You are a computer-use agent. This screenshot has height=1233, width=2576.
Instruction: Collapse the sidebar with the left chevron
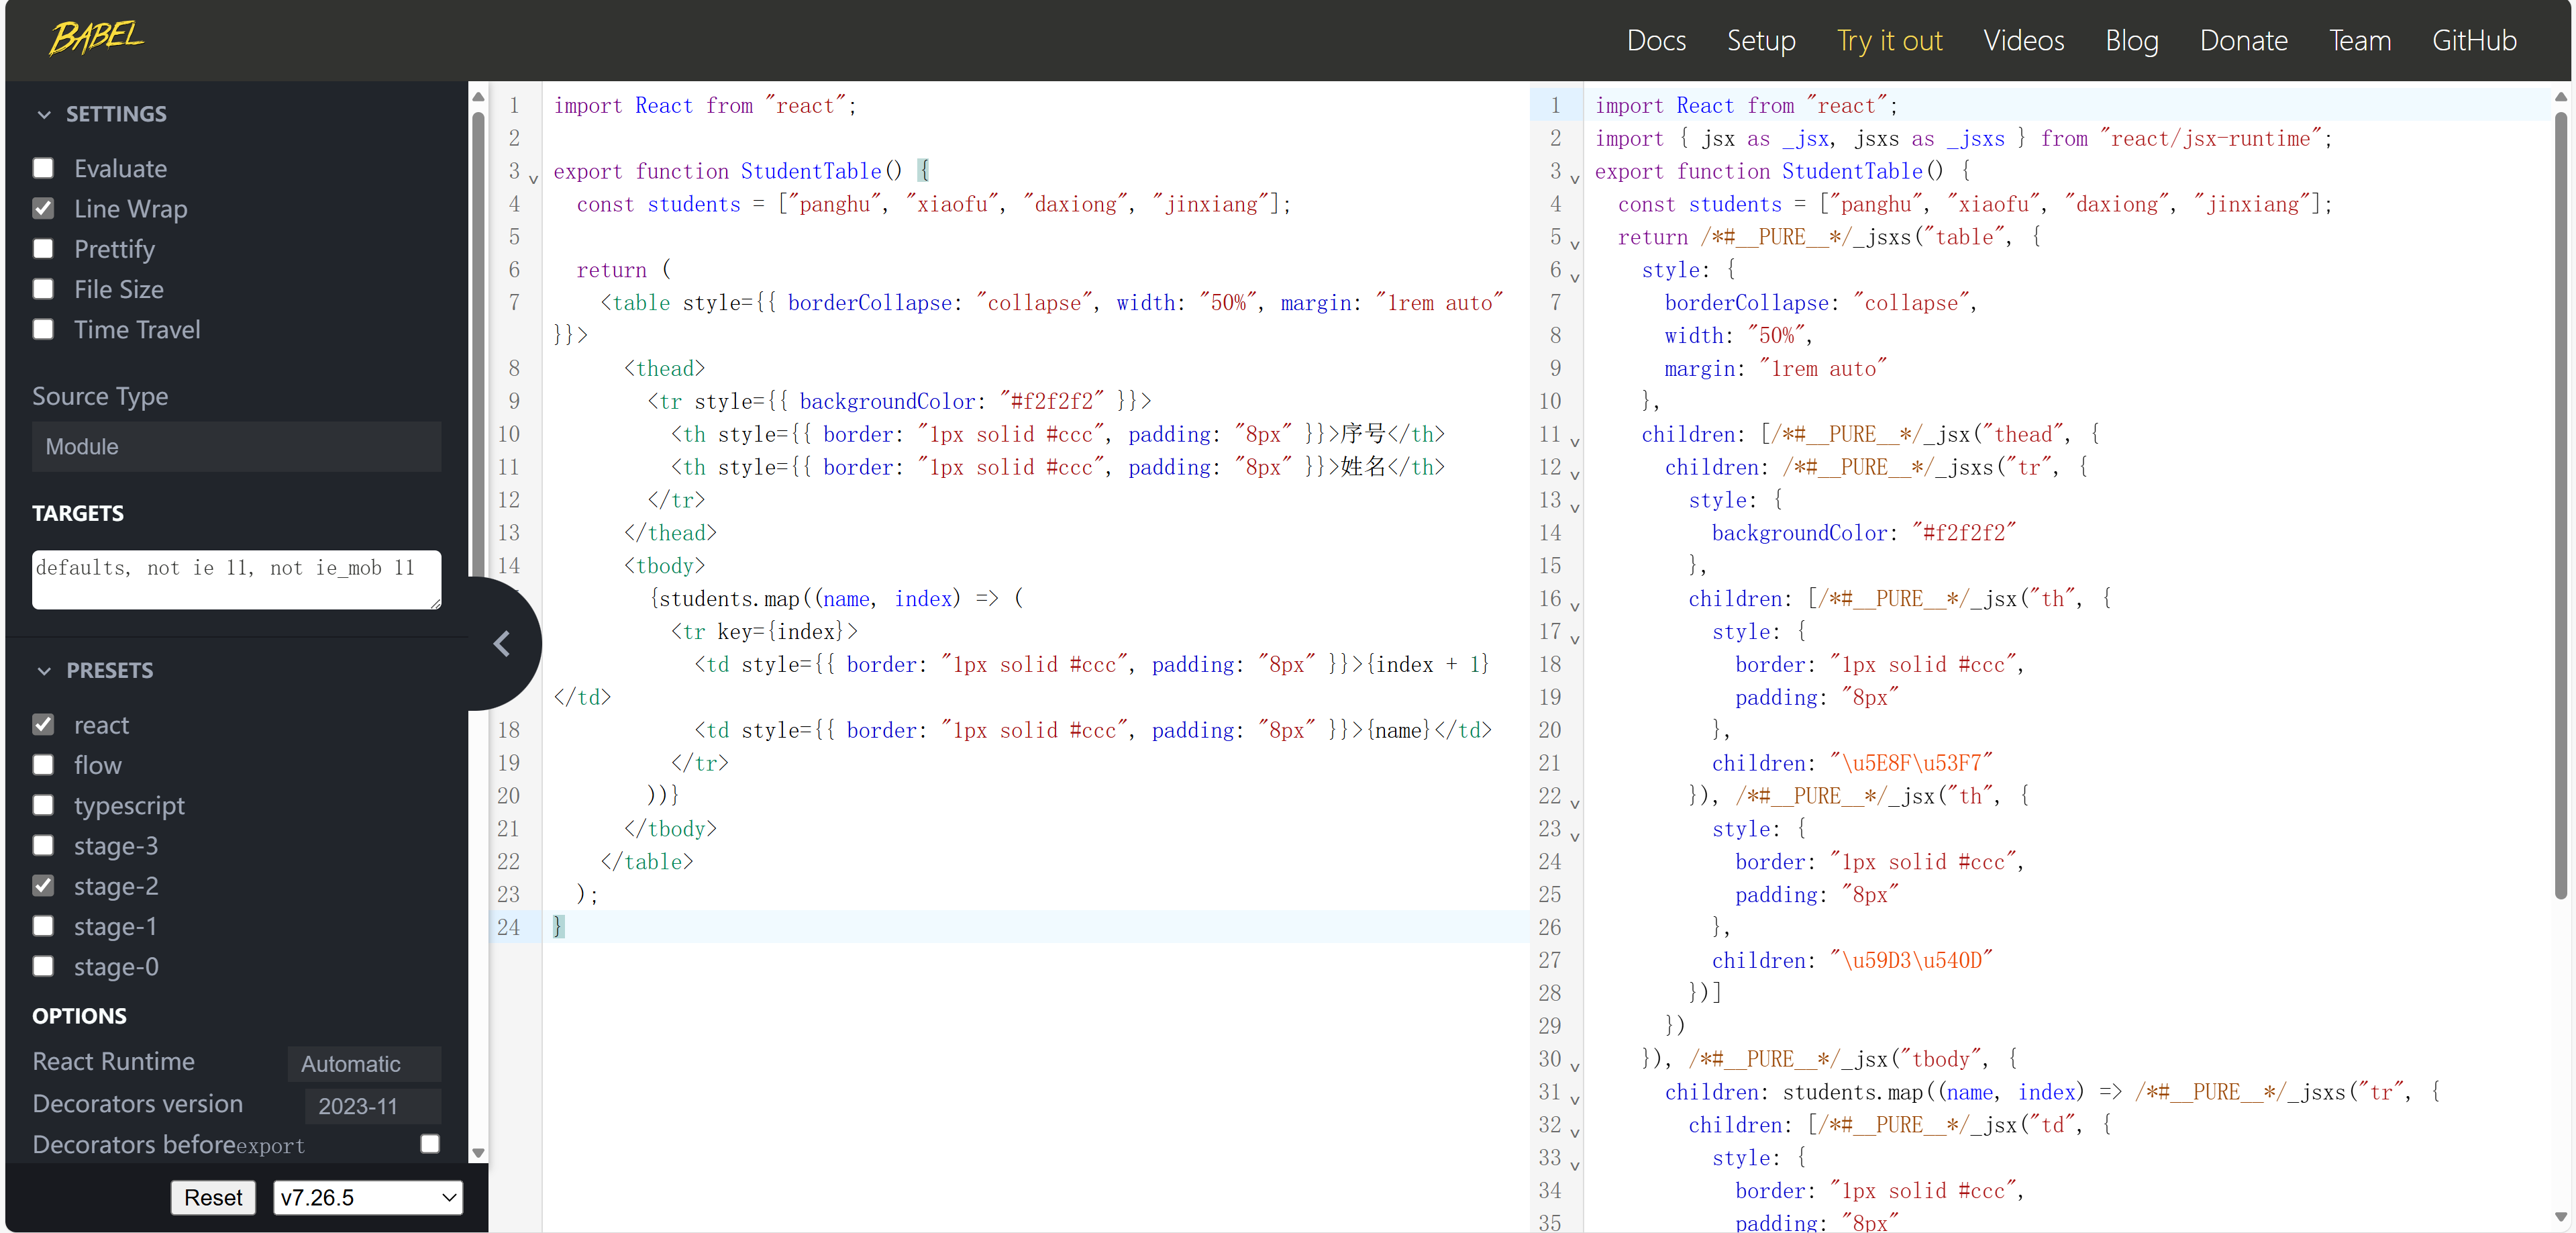[x=502, y=644]
